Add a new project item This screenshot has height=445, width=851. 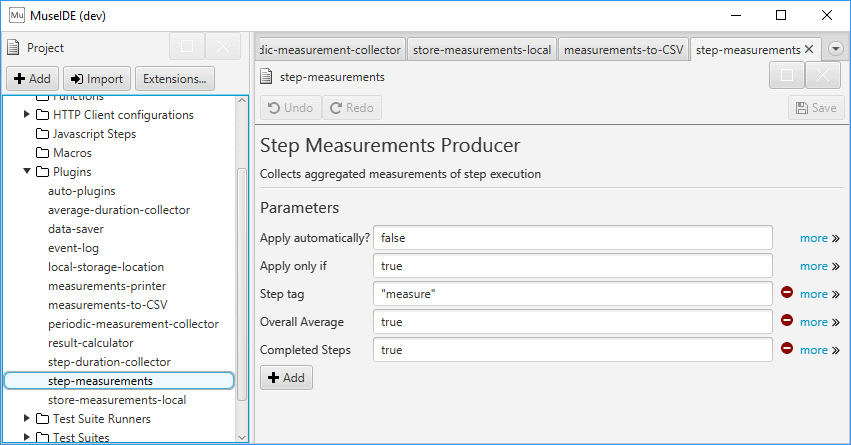click(x=32, y=79)
